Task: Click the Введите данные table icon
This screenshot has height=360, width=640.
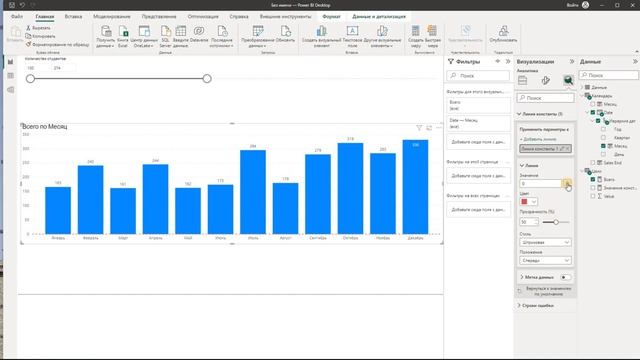Action: 180,31
